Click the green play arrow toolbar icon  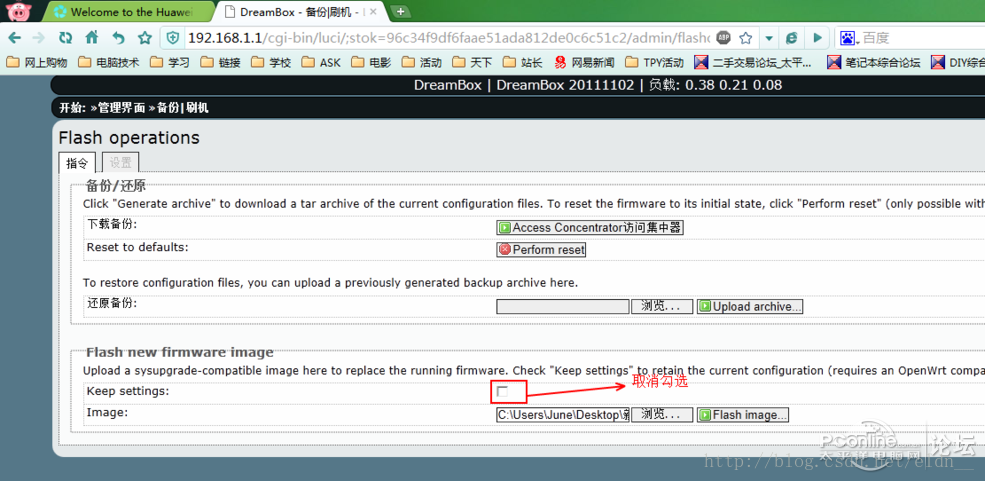817,38
